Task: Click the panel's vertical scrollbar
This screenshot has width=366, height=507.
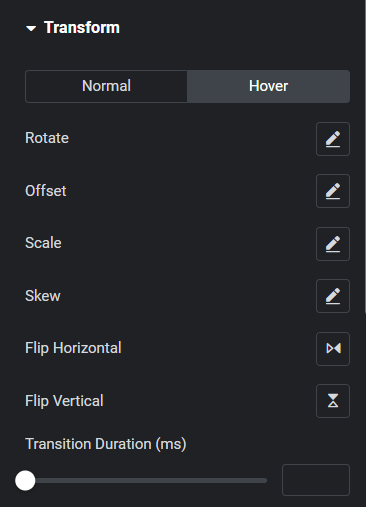Action: (x=365, y=157)
